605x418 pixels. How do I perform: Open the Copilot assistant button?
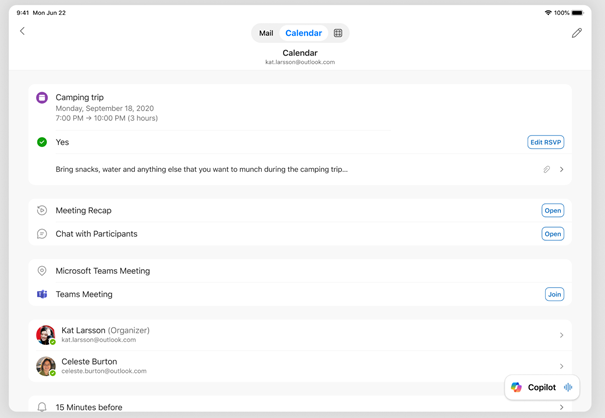[541, 387]
